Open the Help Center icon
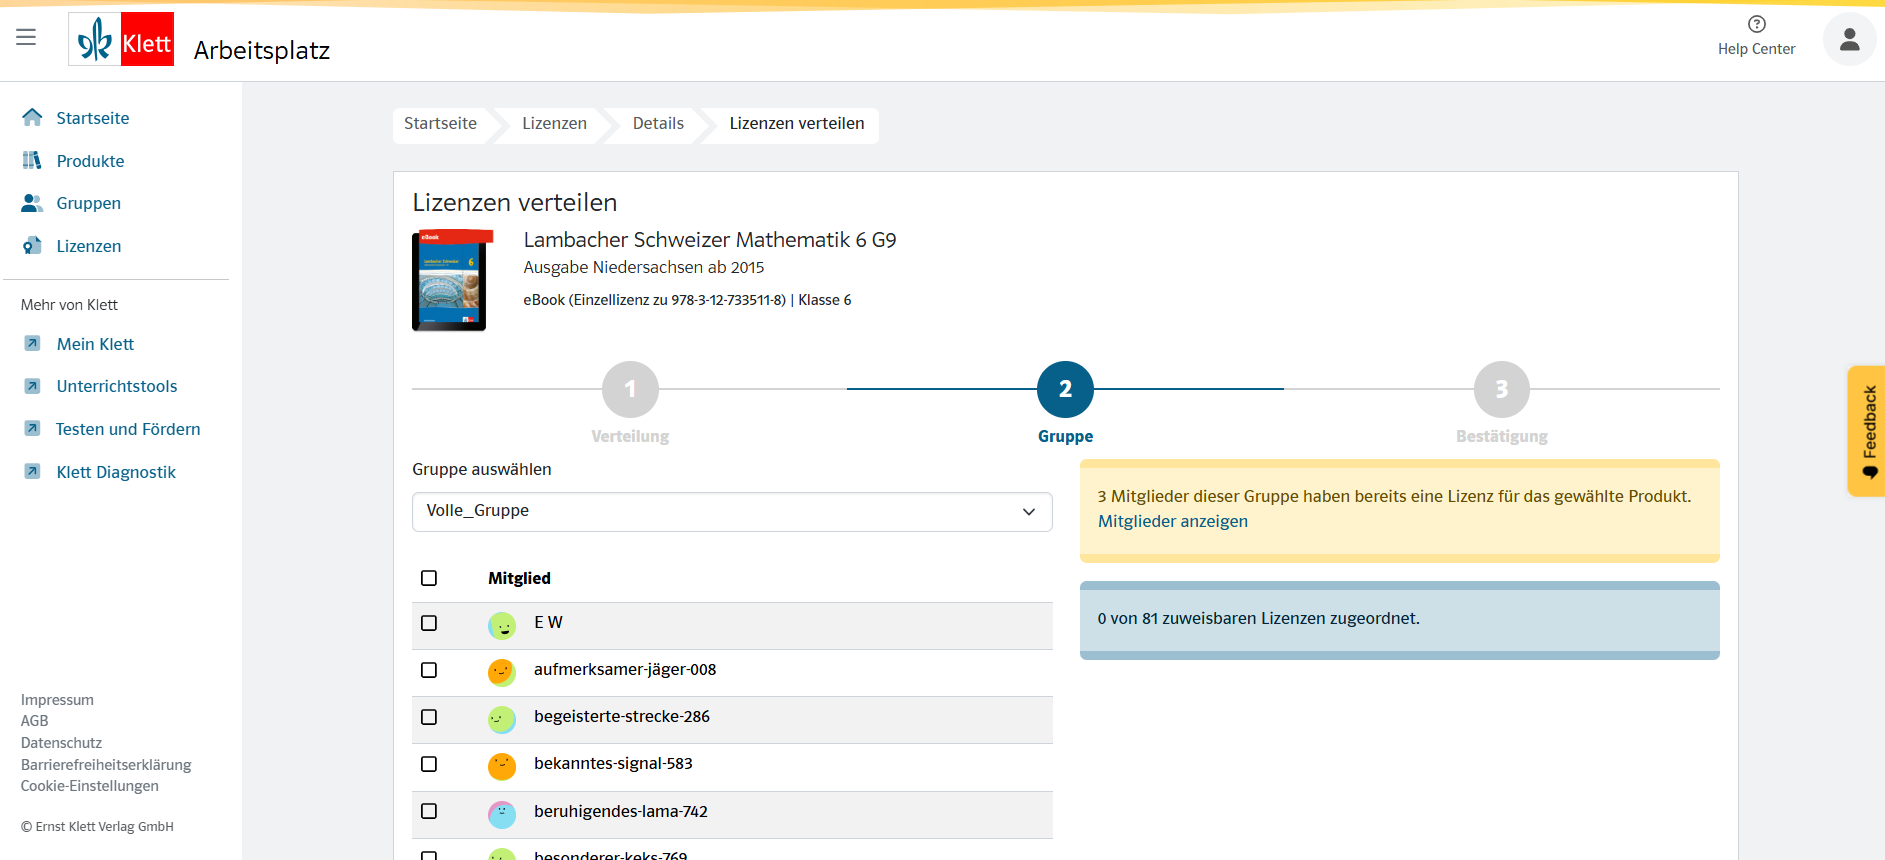This screenshot has height=860, width=1885. pos(1756,25)
